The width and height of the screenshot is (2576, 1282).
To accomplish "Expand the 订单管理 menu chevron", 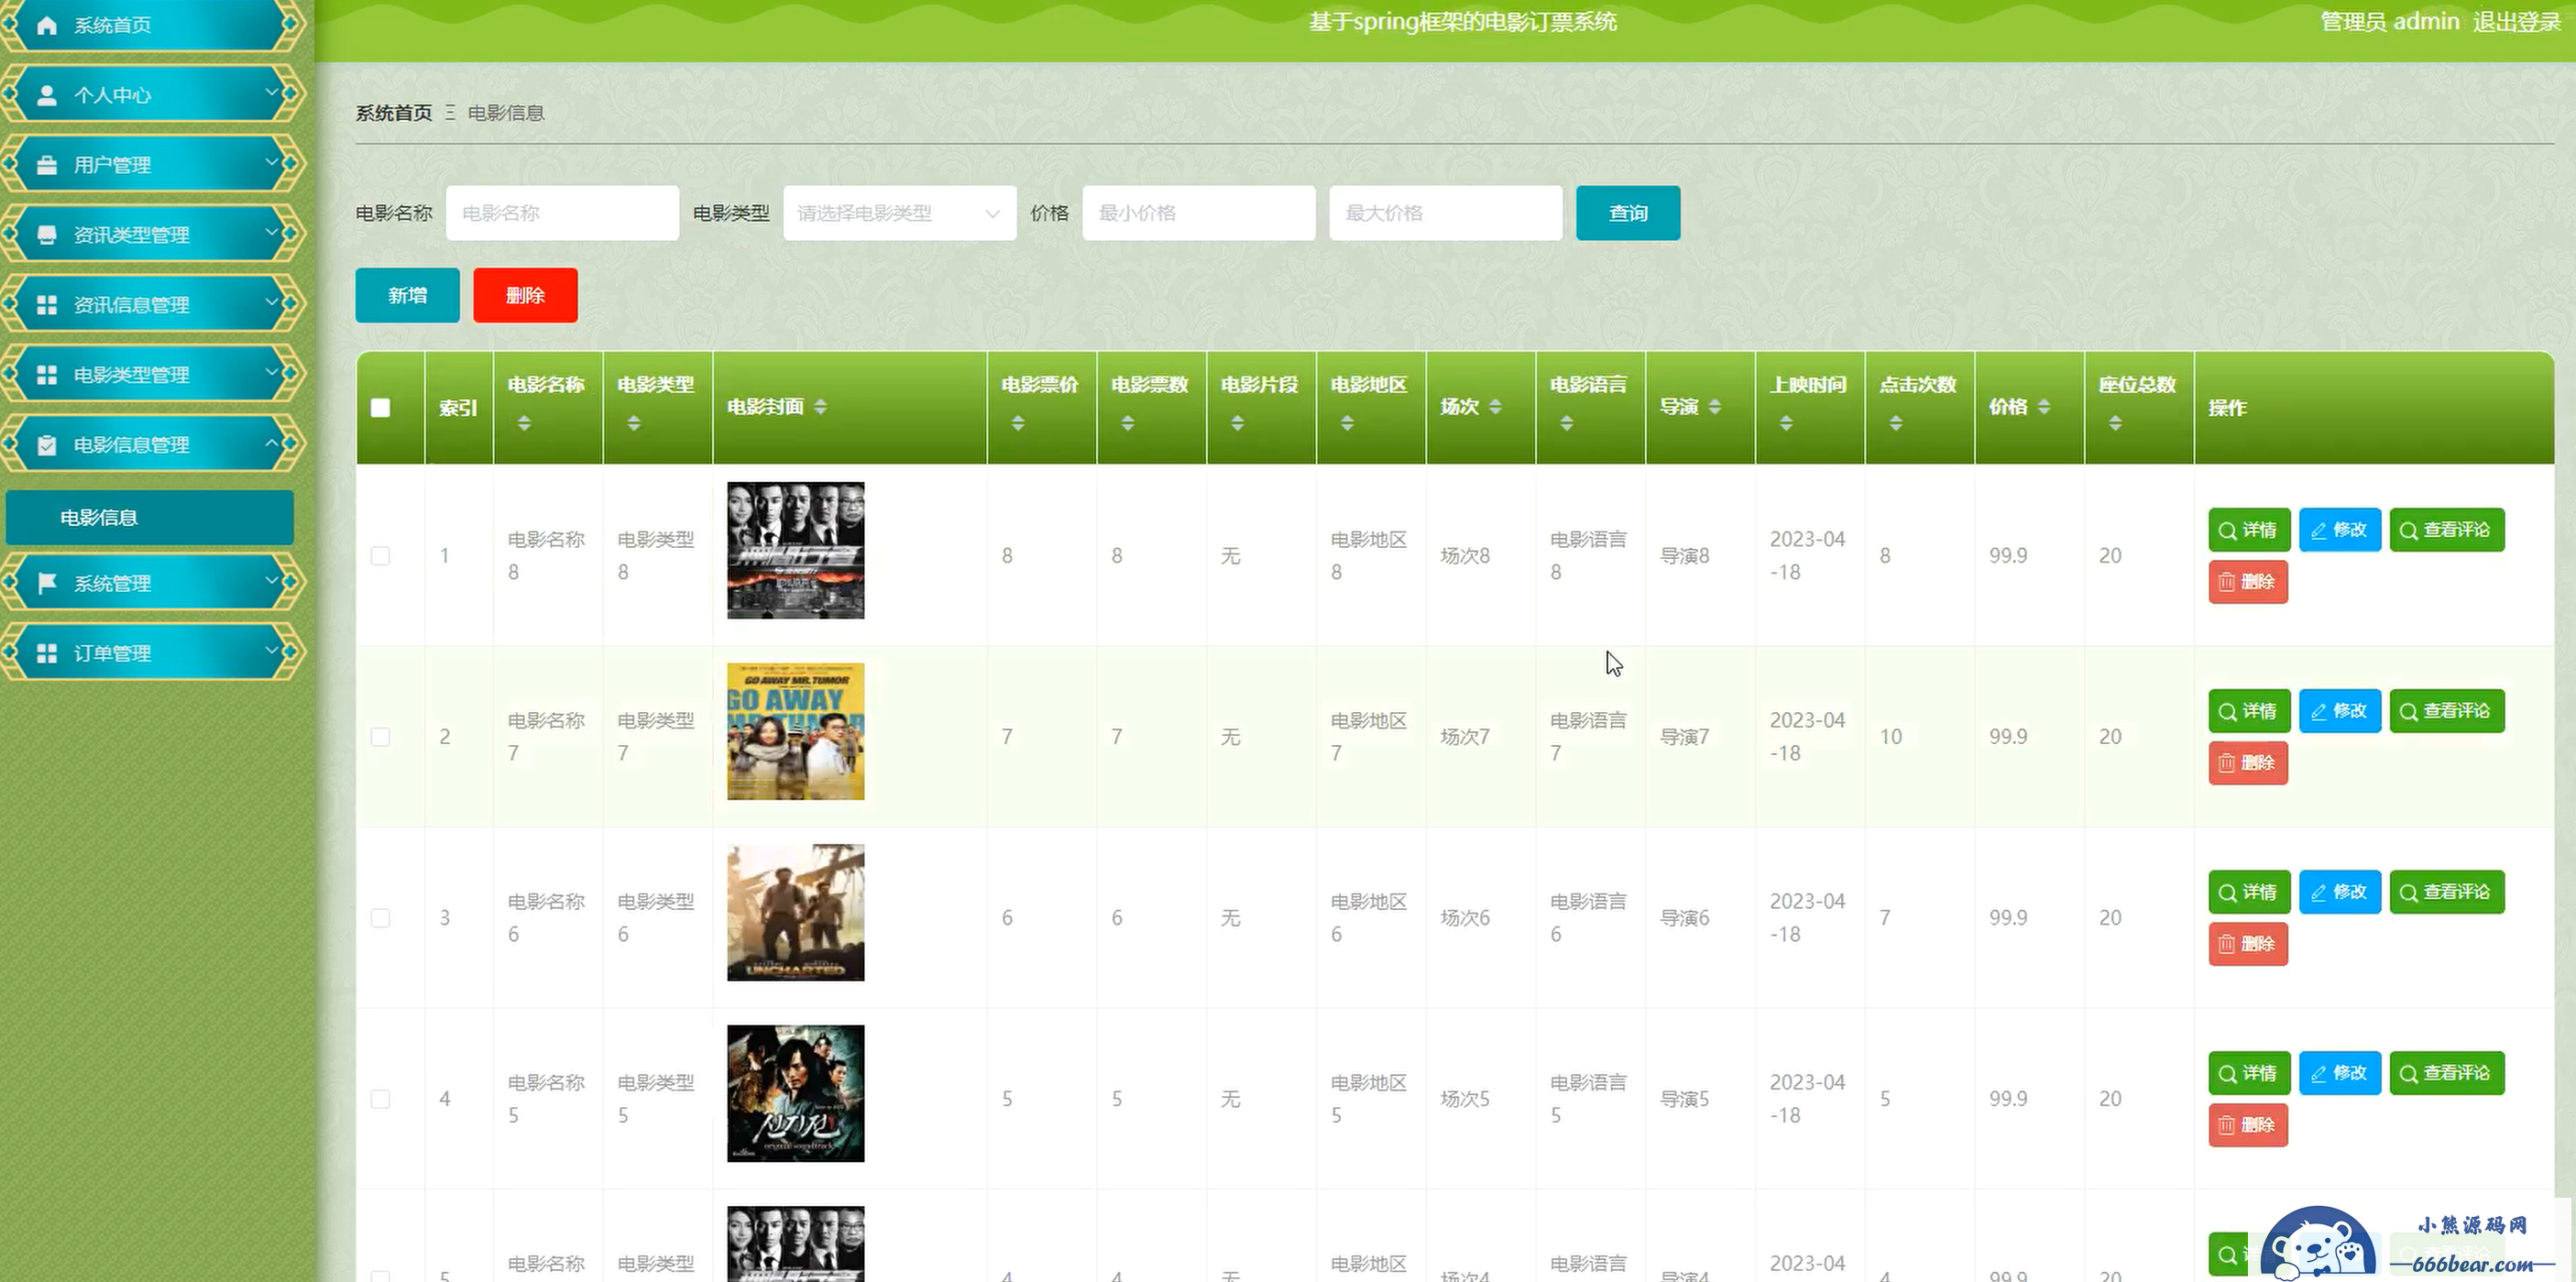I will [271, 650].
